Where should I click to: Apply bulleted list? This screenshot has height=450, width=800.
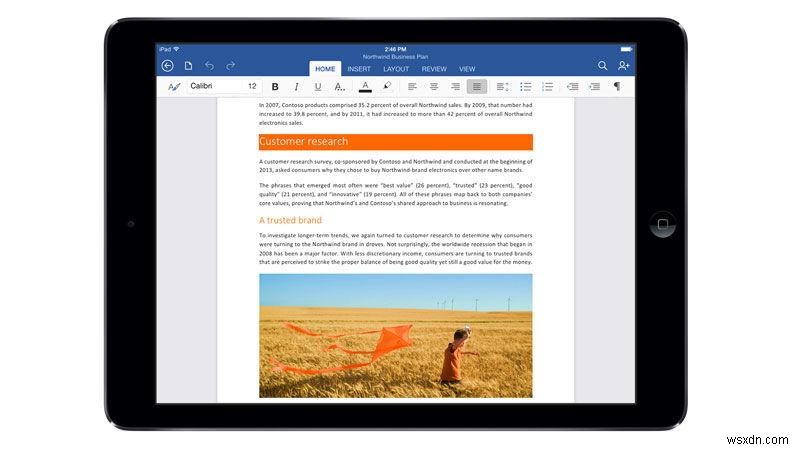tap(526, 87)
